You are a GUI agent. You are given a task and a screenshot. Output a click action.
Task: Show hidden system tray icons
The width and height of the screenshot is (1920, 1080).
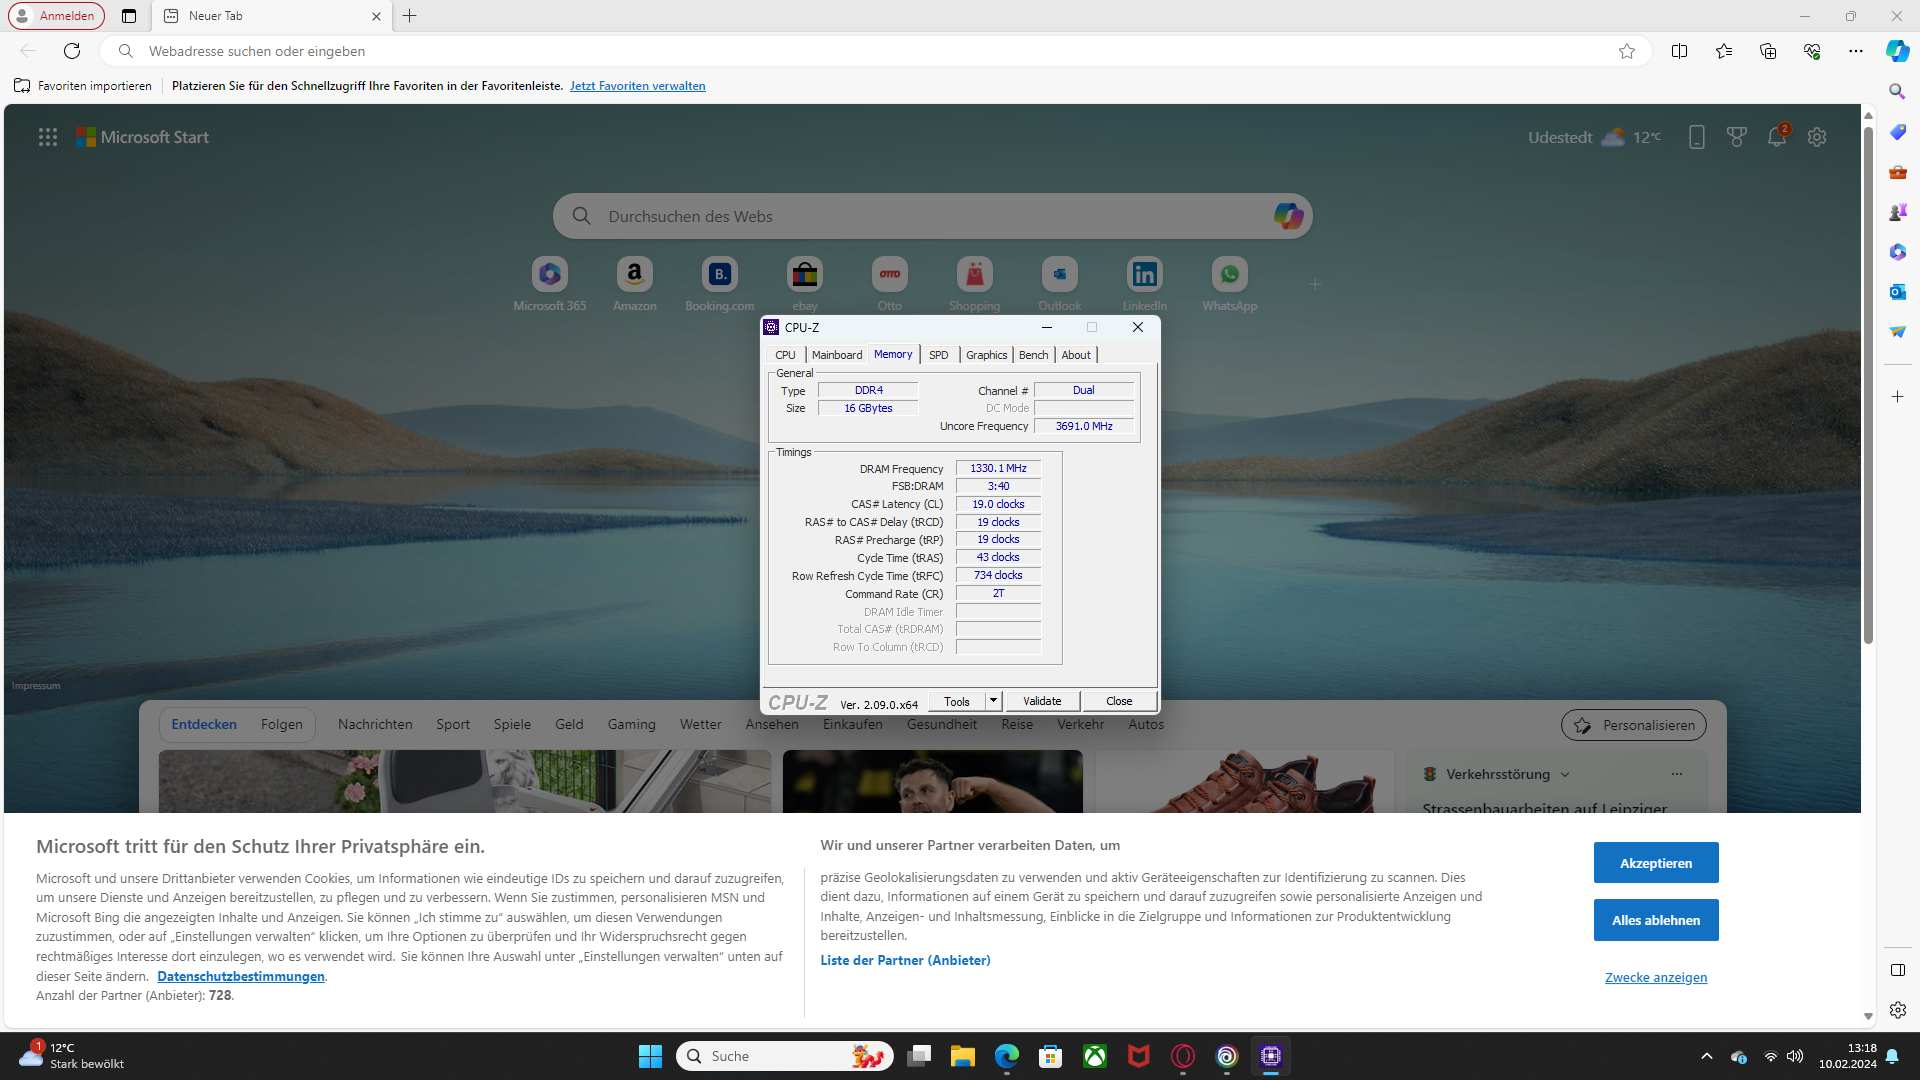[1706, 1056]
